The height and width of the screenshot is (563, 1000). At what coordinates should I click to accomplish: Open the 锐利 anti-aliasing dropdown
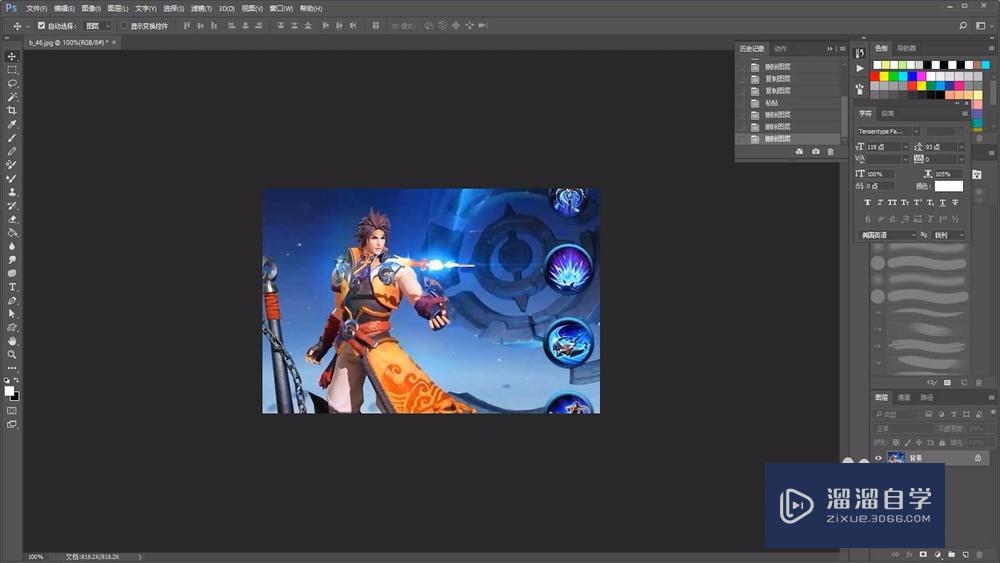949,235
